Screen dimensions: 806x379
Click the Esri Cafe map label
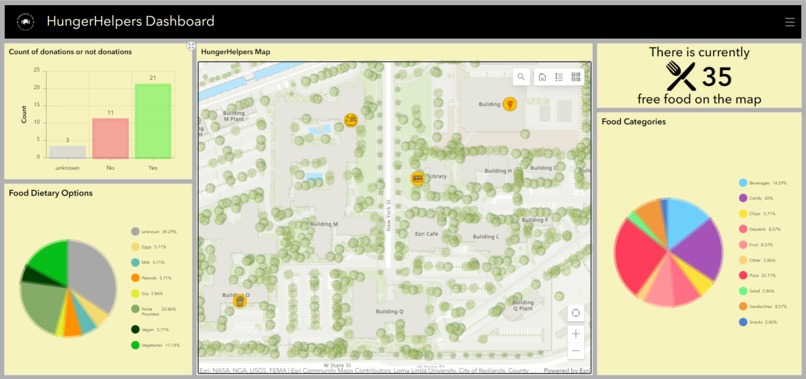point(426,234)
